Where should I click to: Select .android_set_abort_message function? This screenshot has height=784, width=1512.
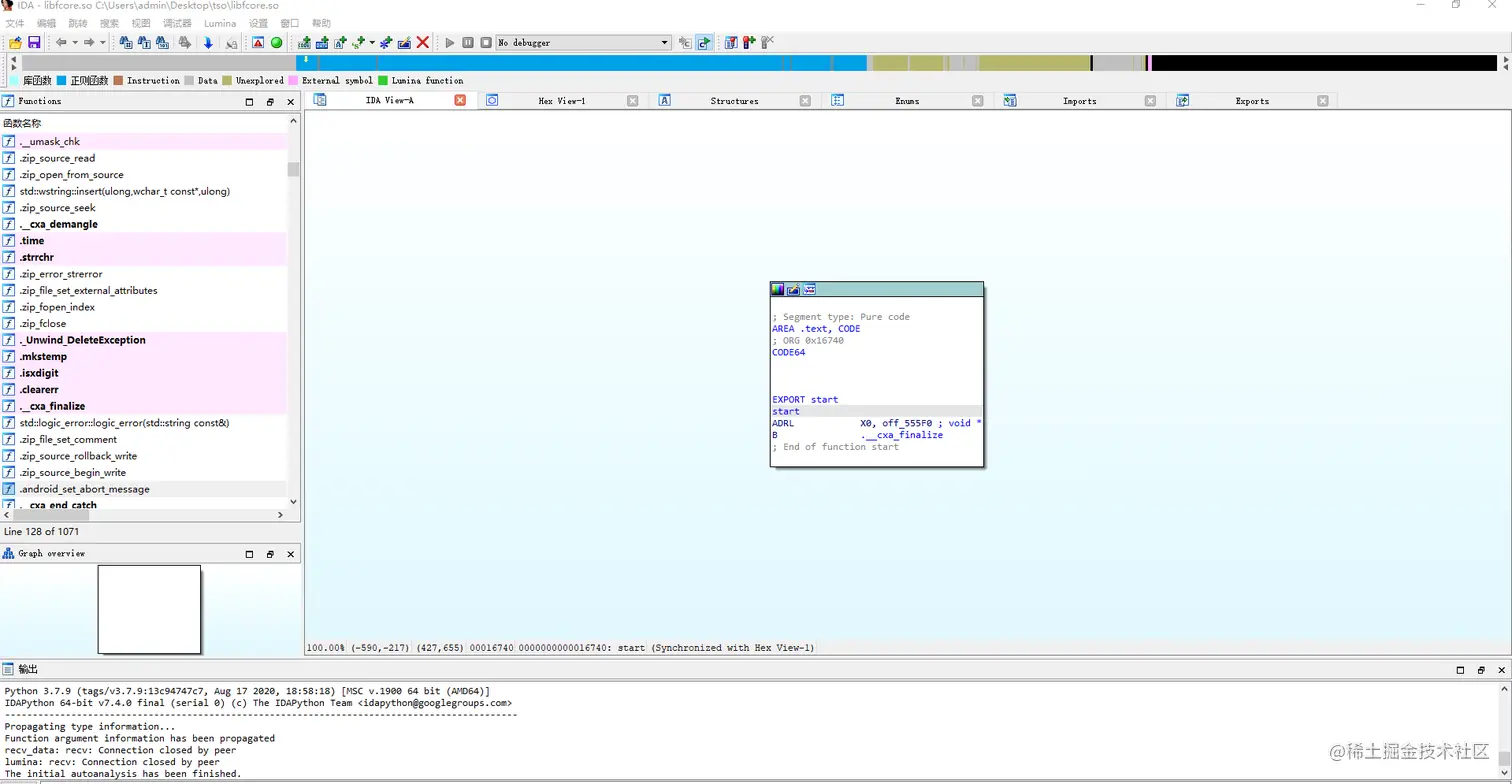[x=144, y=489]
